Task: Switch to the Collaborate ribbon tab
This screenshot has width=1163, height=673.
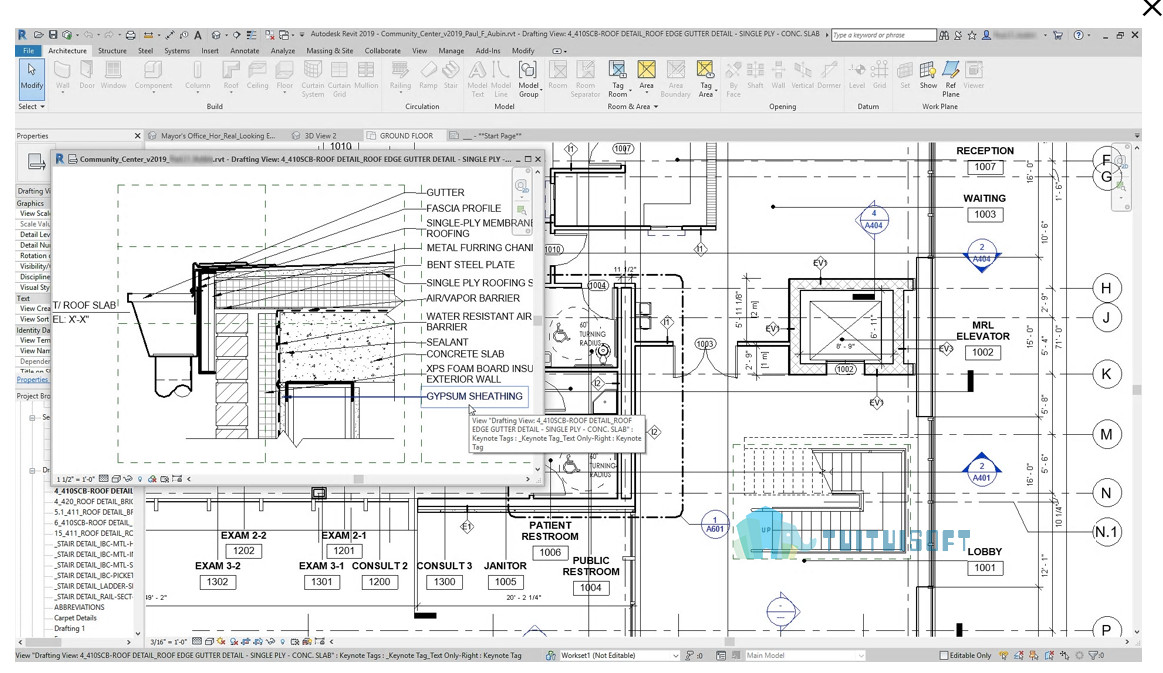Action: coord(383,50)
